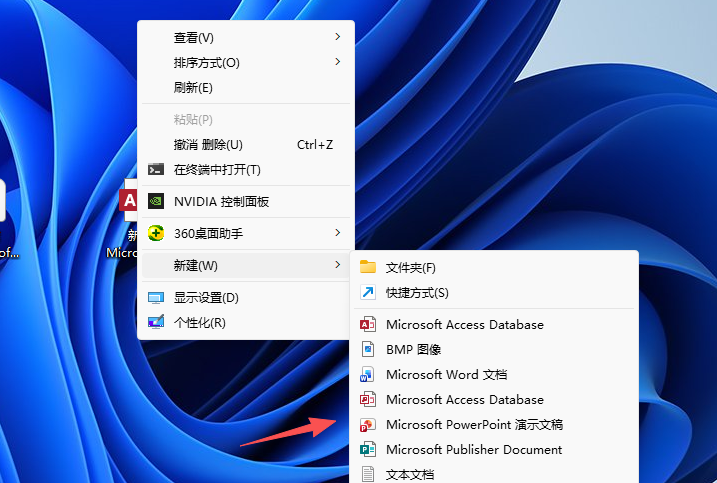Click the PowerPoint presentation icon
The width and height of the screenshot is (717, 483).
pyautogui.click(x=368, y=424)
